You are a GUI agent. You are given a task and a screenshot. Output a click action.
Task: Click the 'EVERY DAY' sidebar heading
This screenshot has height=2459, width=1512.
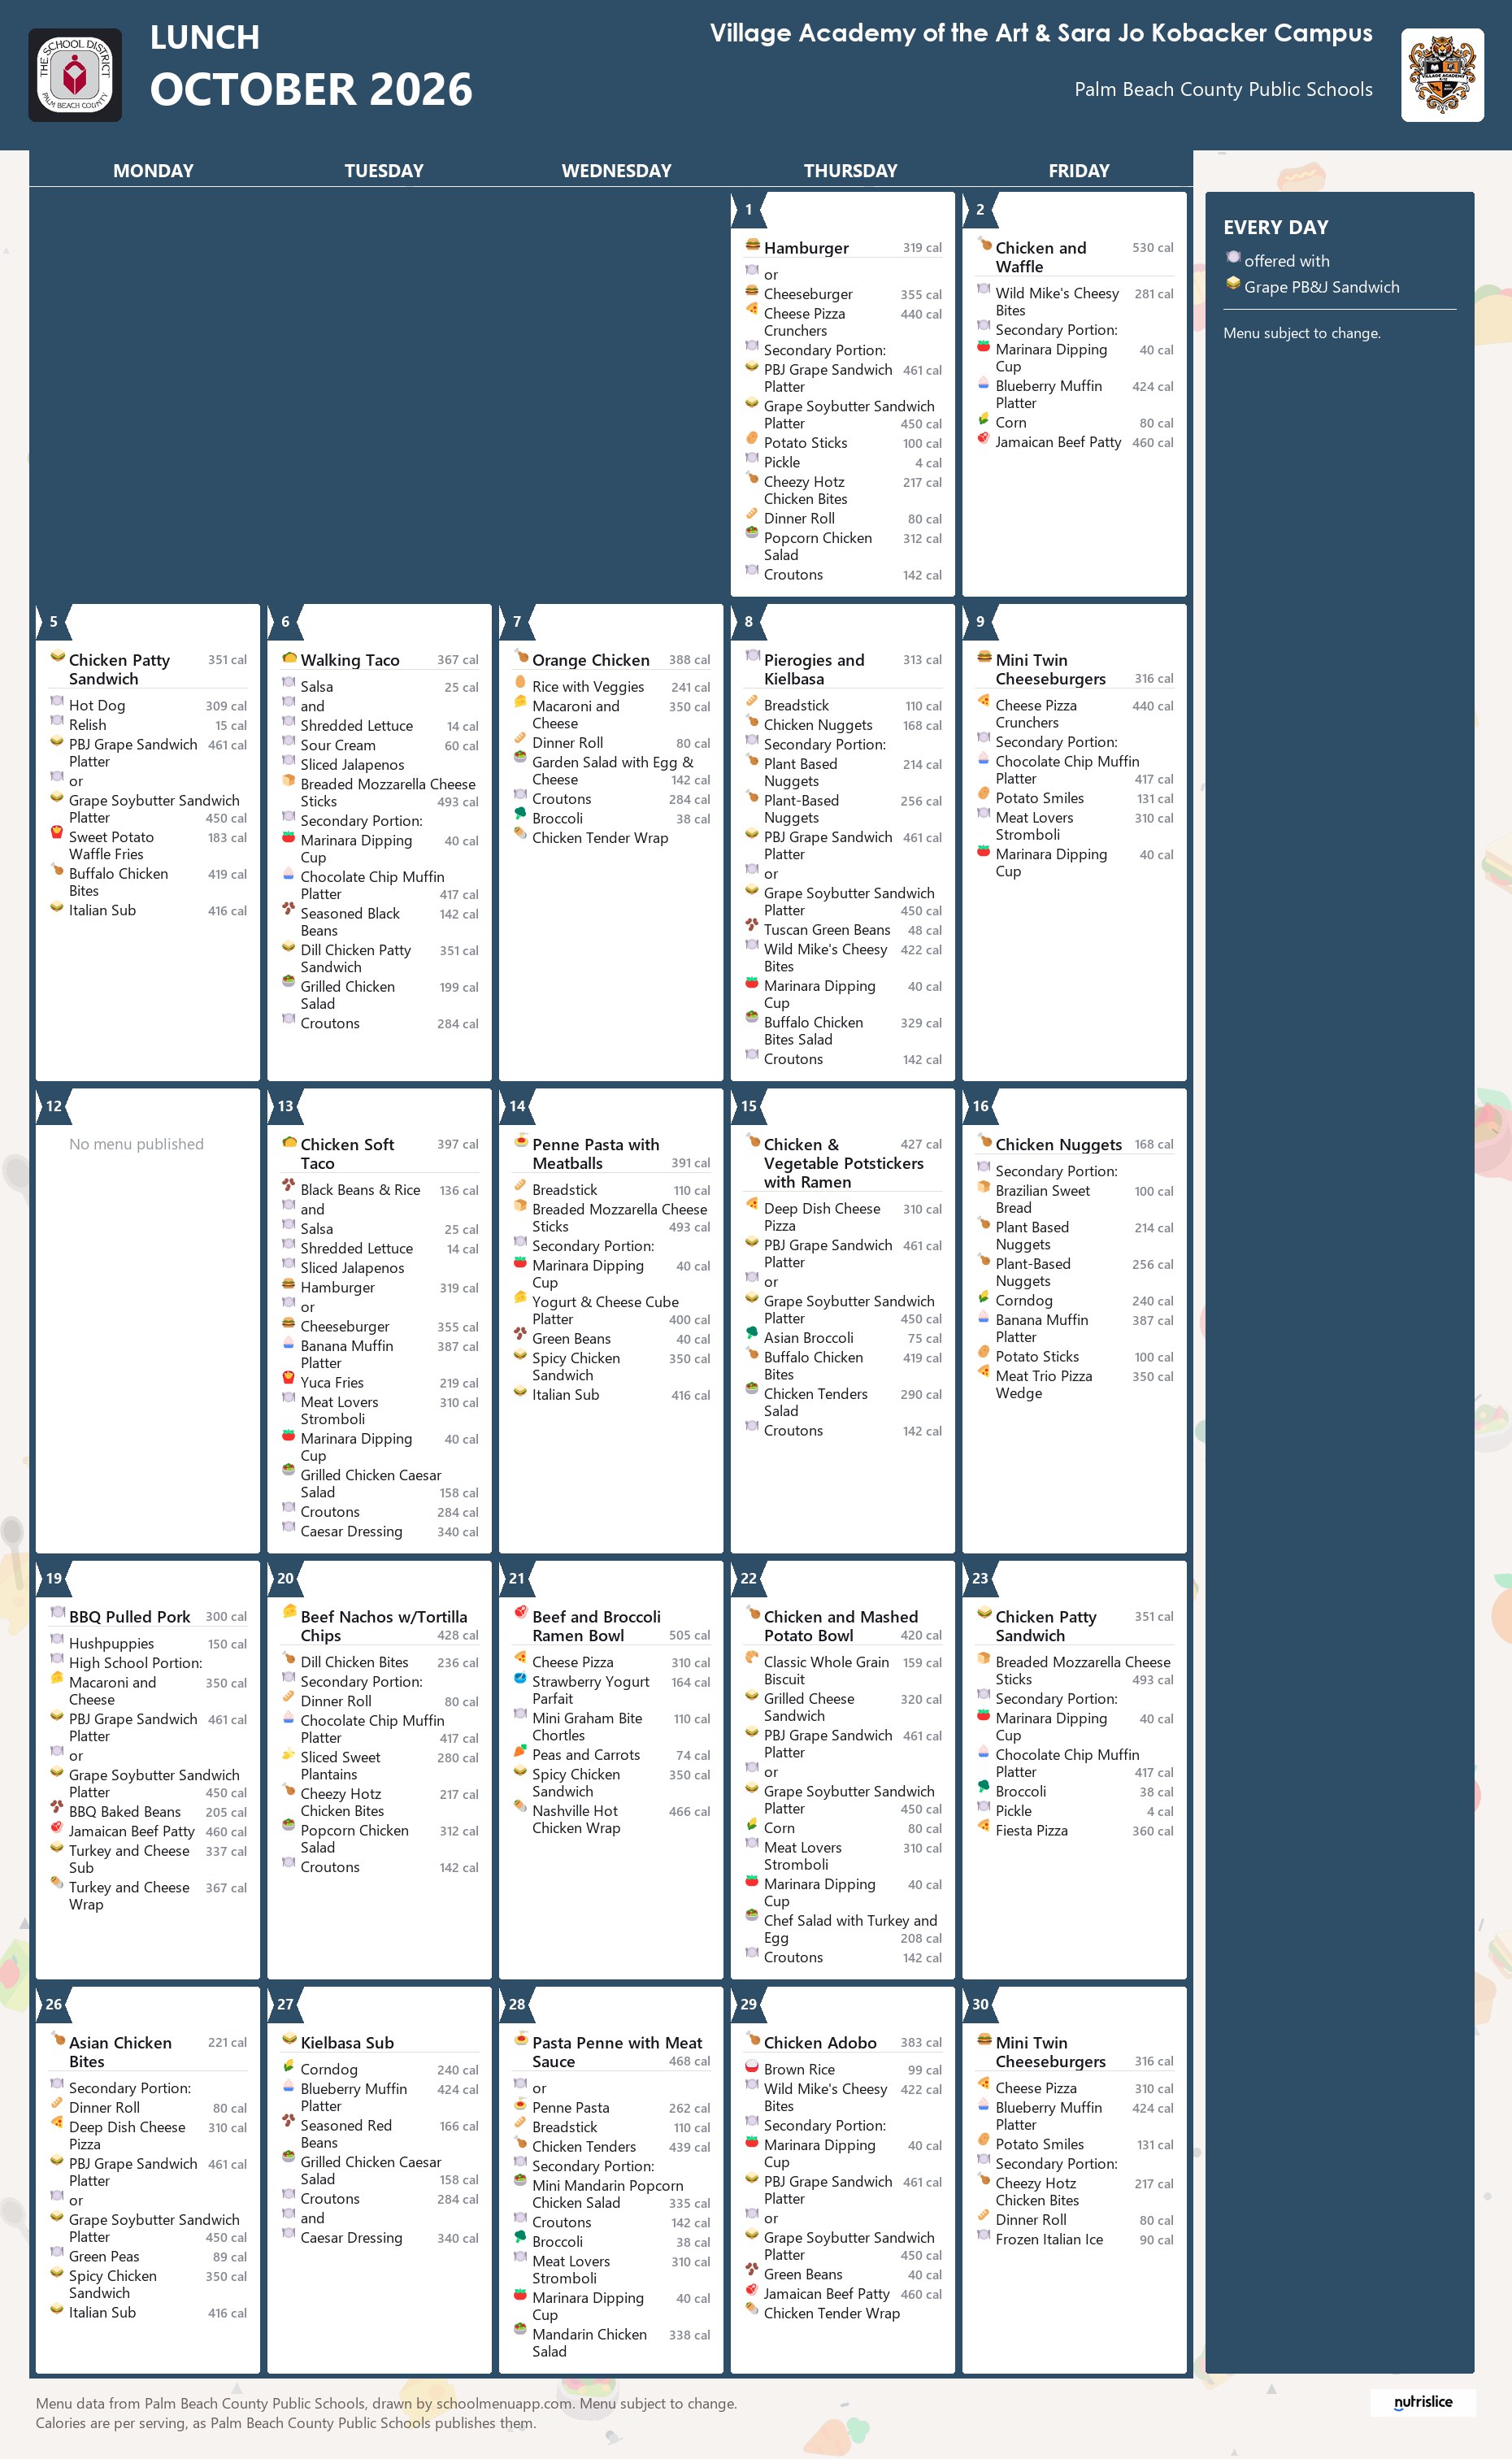(x=1275, y=228)
